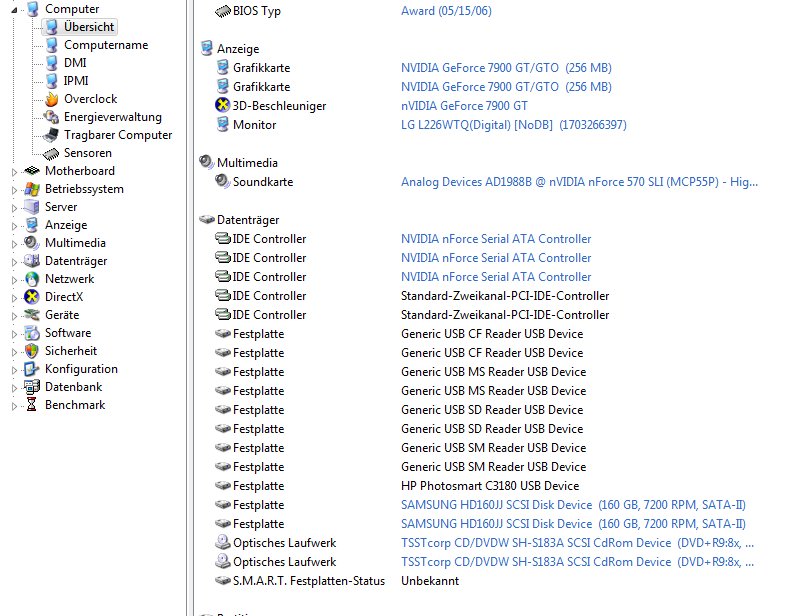Screen dimensions: 788x616
Task: Open the nVIDIA GeForce 7900 GT accelerator link
Action: click(464, 106)
